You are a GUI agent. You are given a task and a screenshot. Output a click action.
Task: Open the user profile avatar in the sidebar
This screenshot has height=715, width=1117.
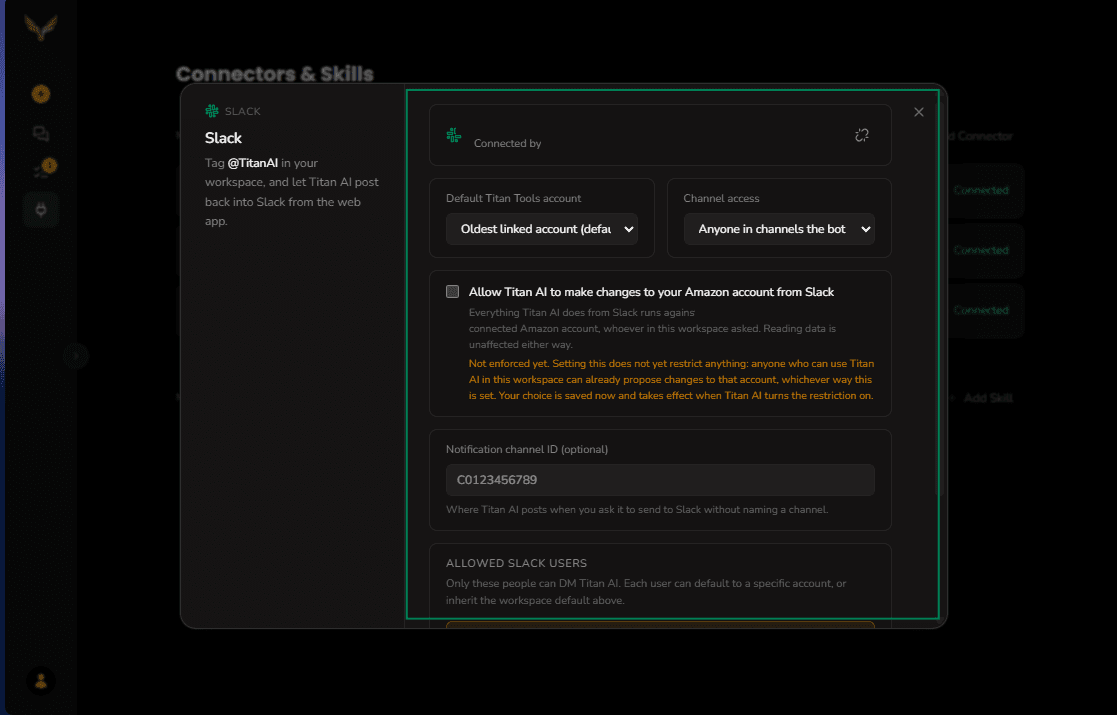point(41,681)
